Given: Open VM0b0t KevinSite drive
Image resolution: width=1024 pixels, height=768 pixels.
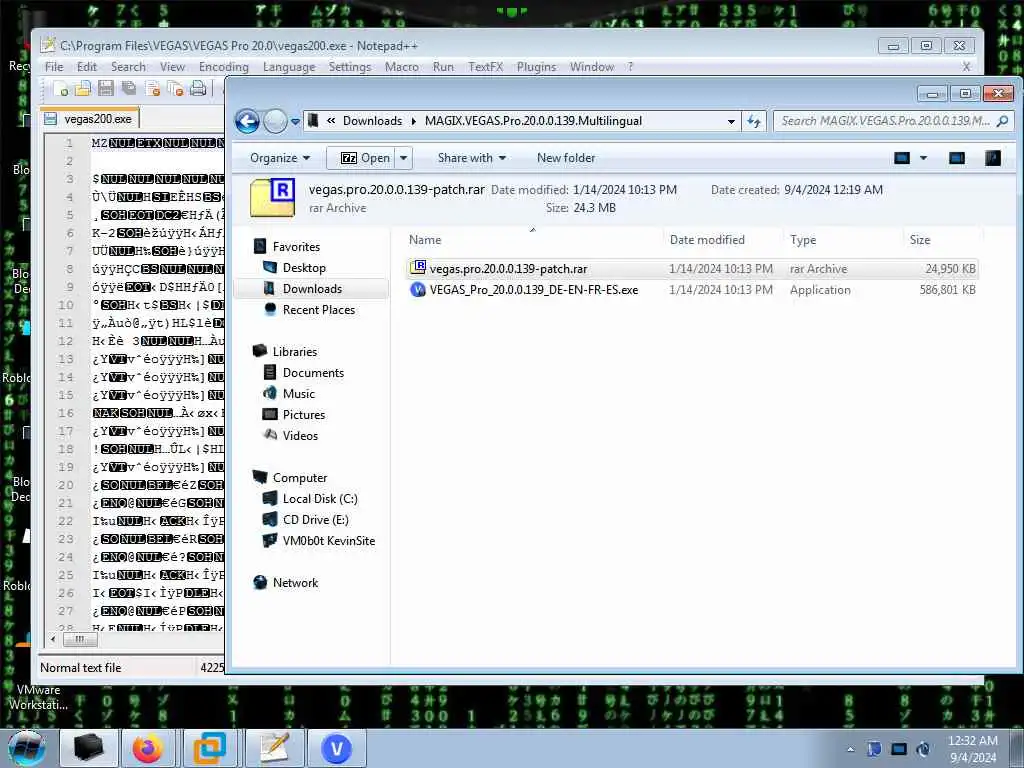Looking at the screenshot, I should pos(328,541).
